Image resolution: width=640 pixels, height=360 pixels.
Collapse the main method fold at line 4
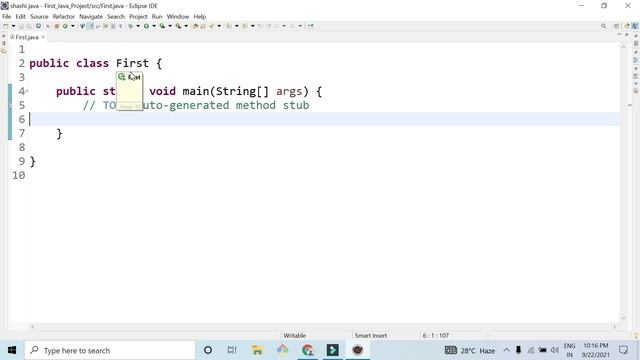(x=27, y=91)
